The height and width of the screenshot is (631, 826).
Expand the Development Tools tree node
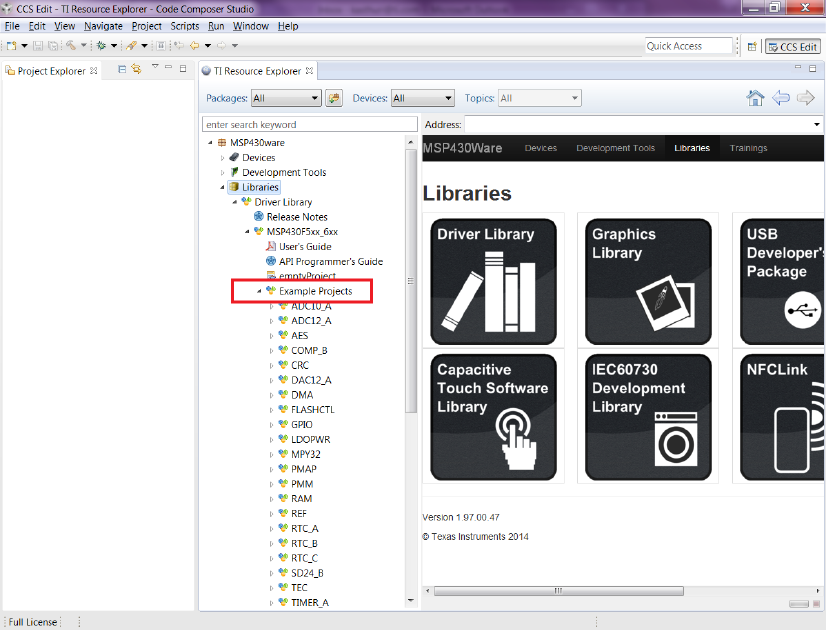click(x=223, y=173)
